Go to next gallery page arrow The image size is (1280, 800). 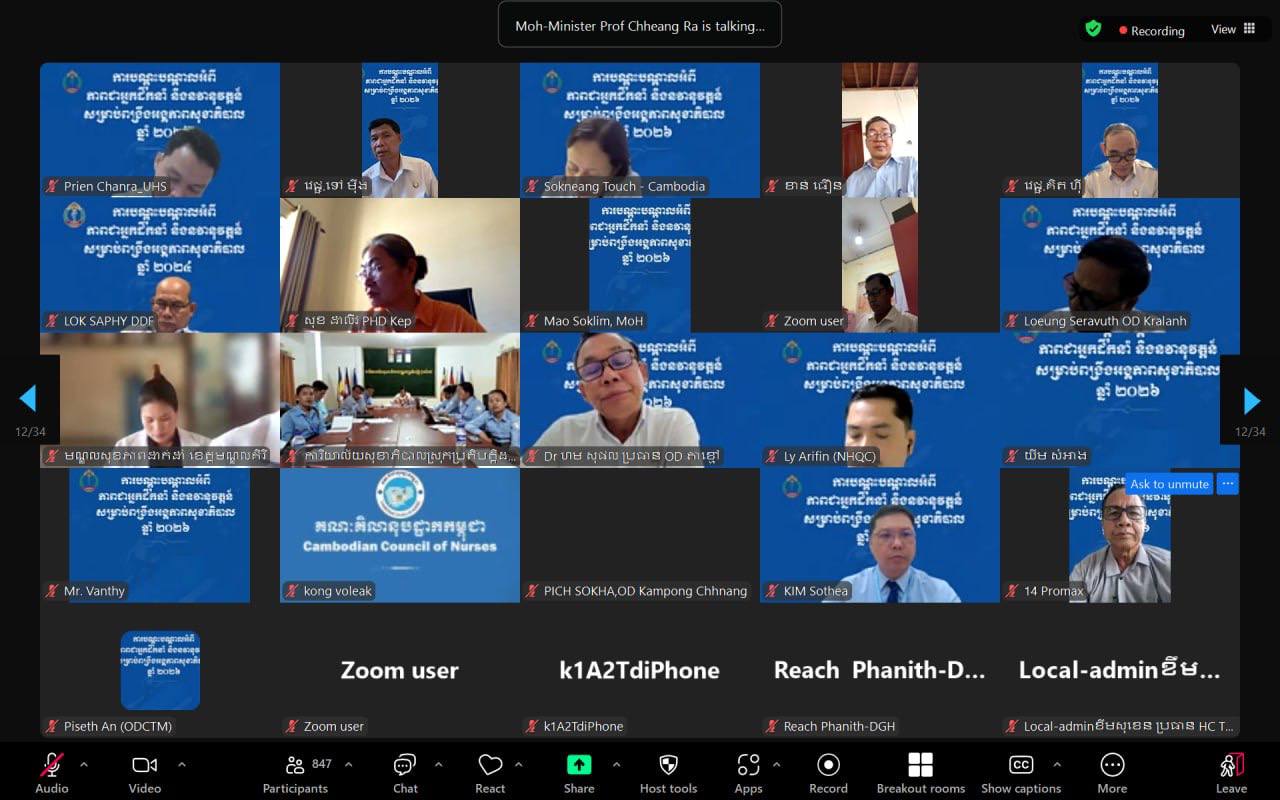(1251, 401)
